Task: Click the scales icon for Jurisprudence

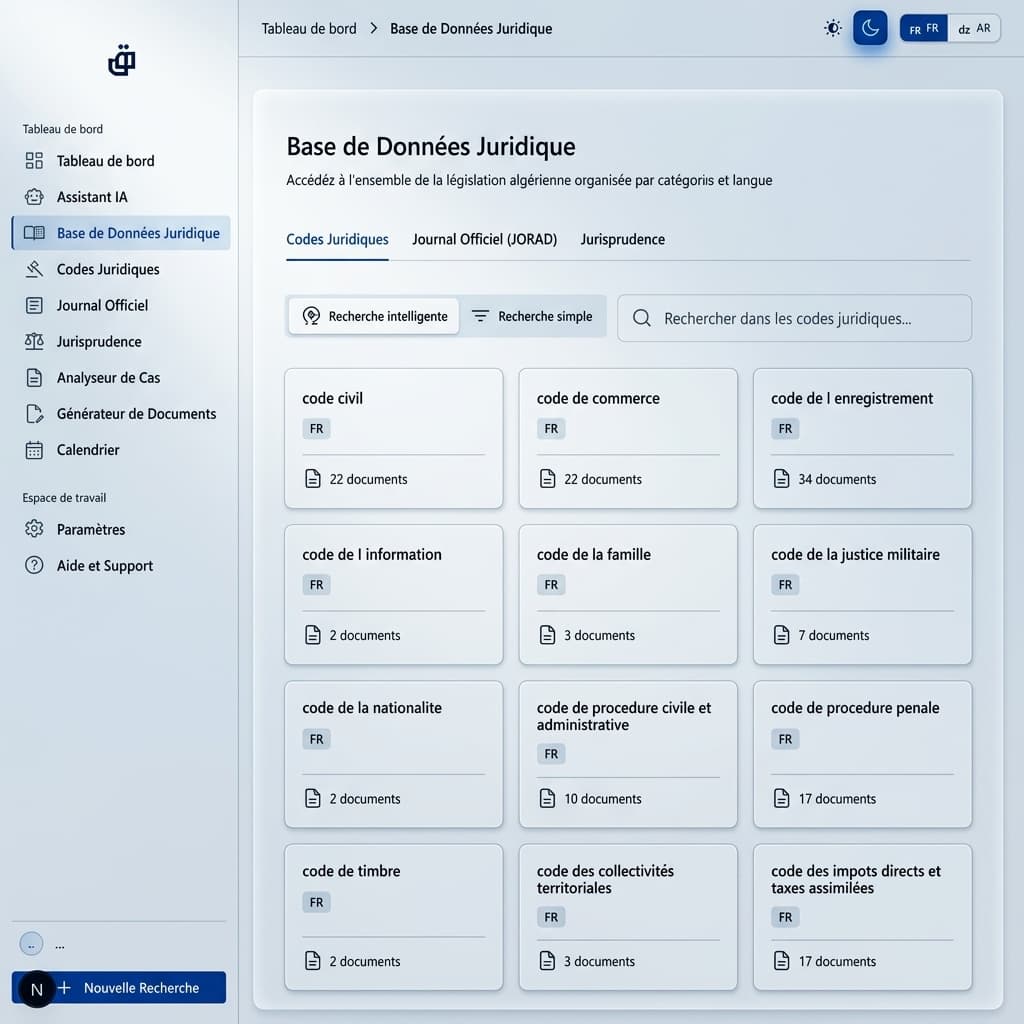Action: pos(34,341)
